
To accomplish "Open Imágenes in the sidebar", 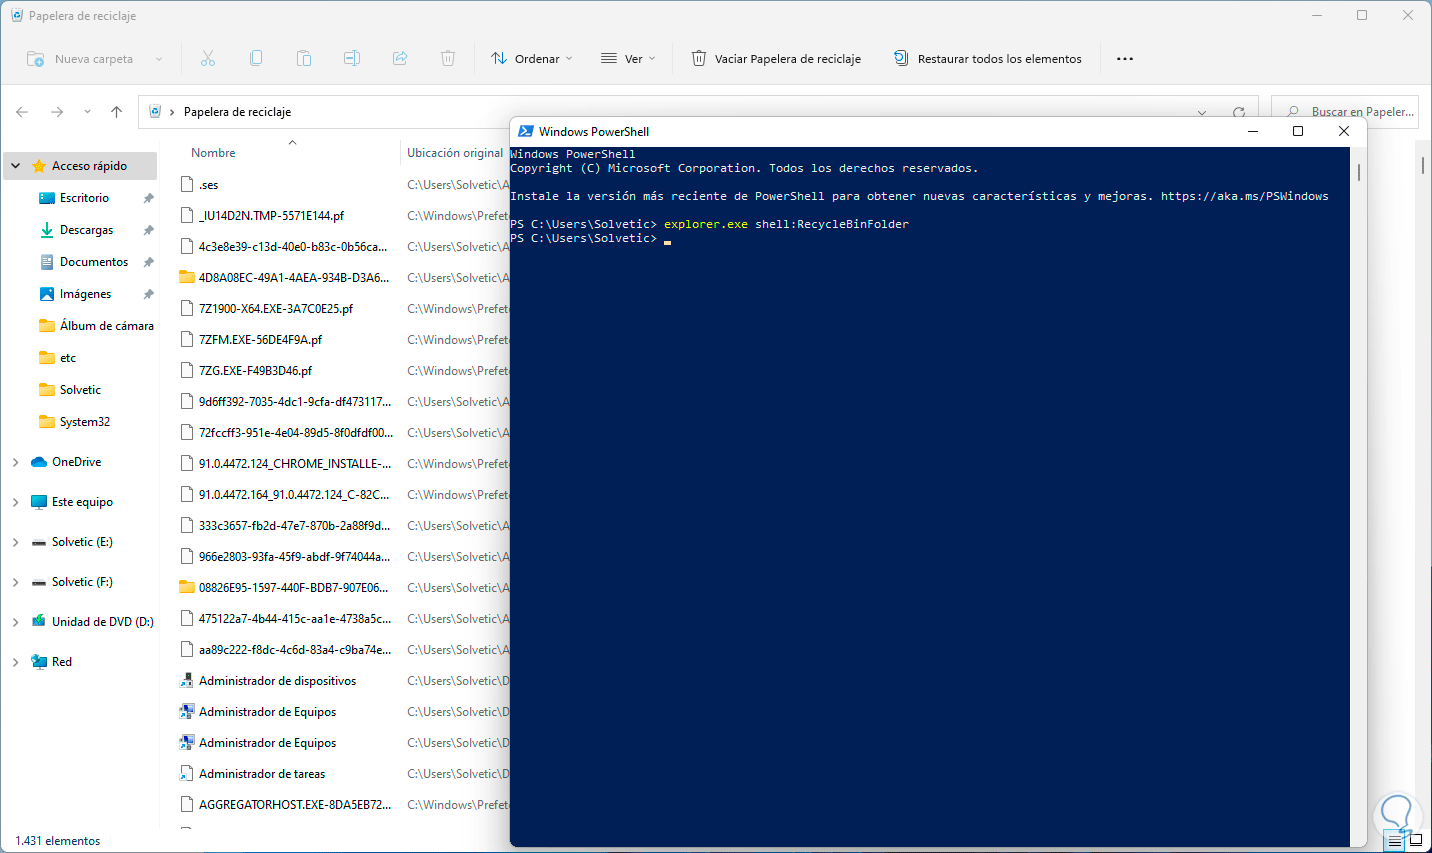I will click(85, 294).
